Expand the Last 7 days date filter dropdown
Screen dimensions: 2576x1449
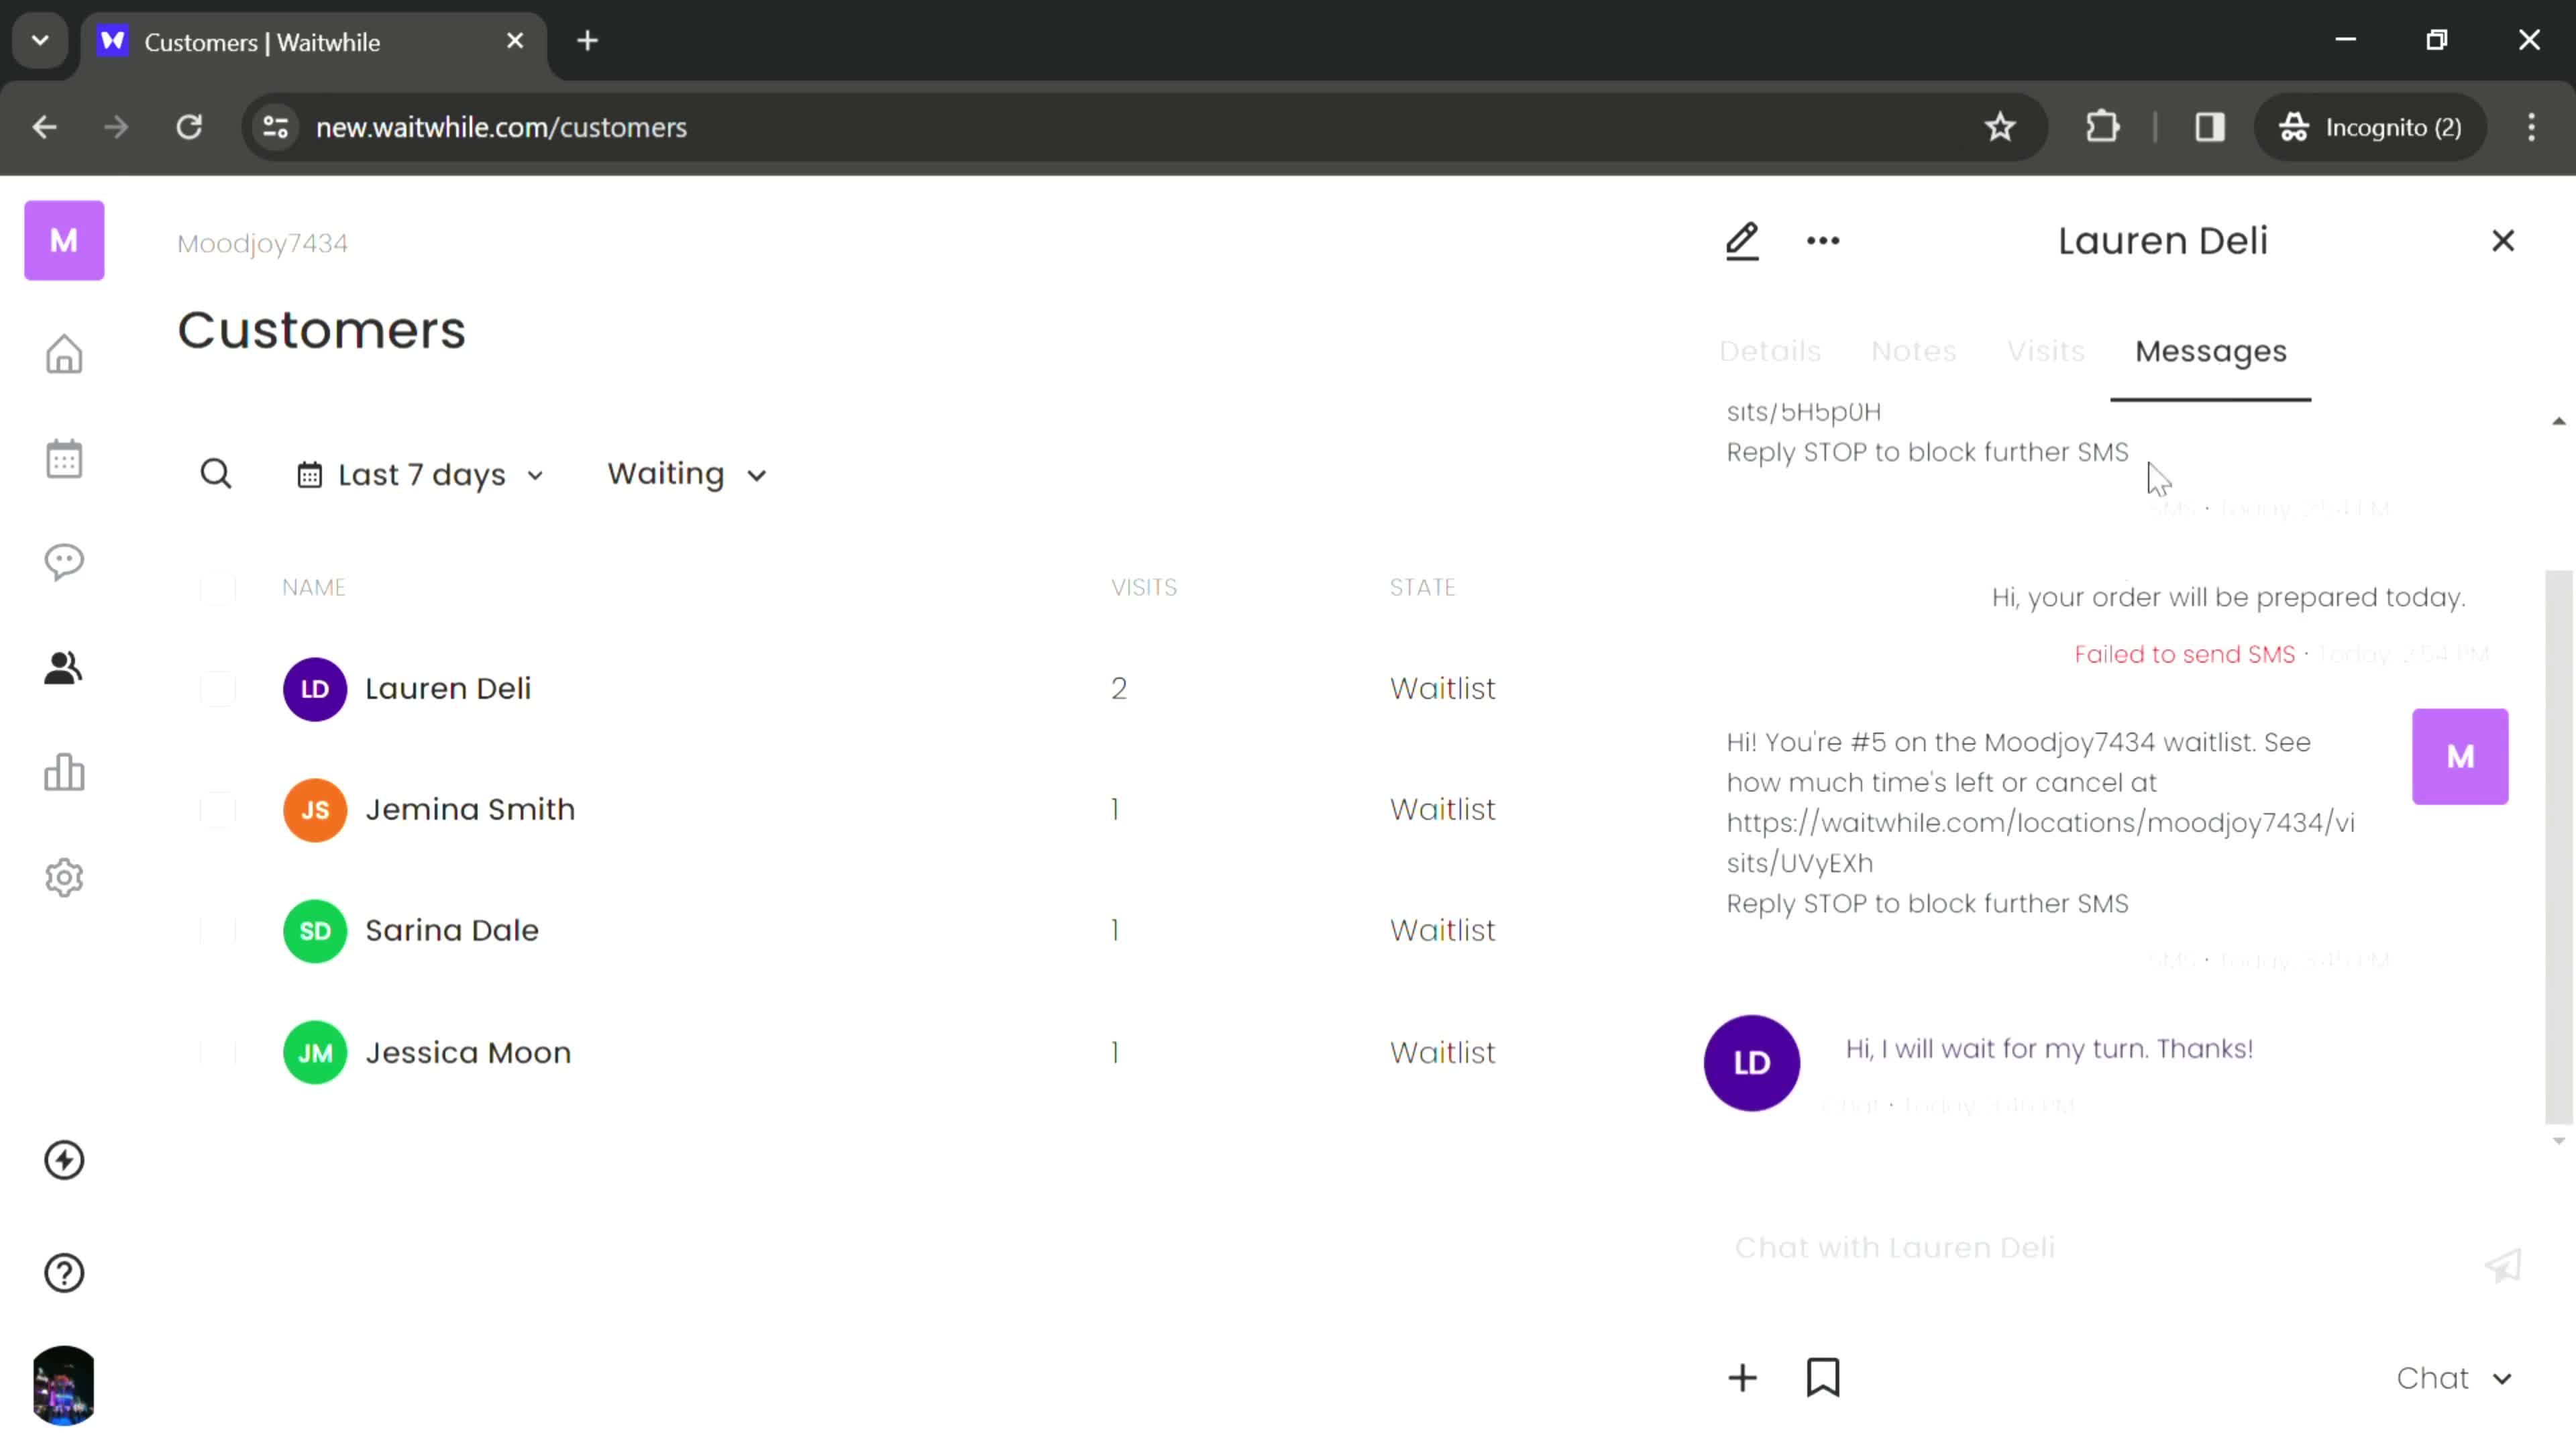click(419, 472)
